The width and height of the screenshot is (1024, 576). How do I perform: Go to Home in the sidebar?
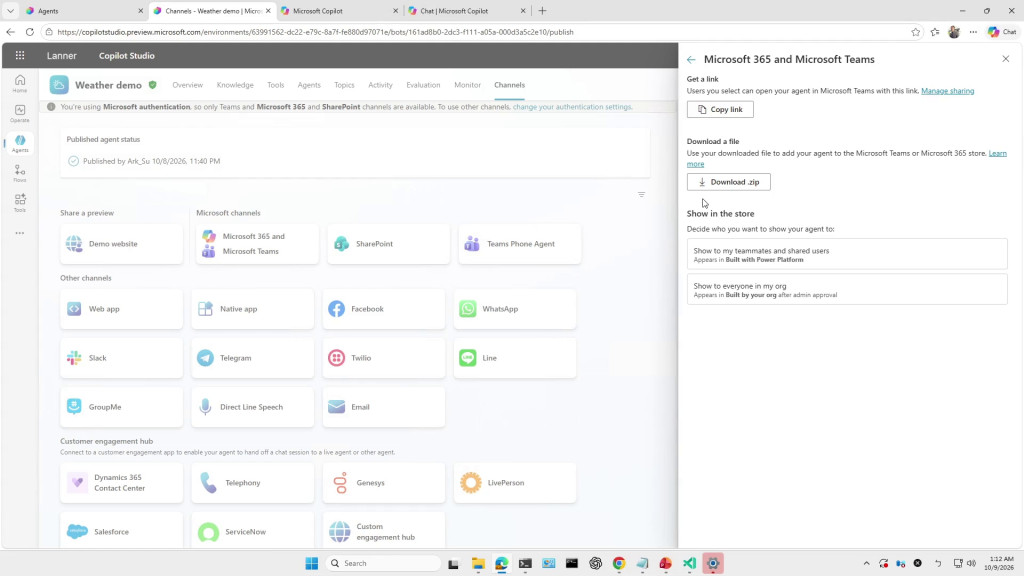coord(20,83)
